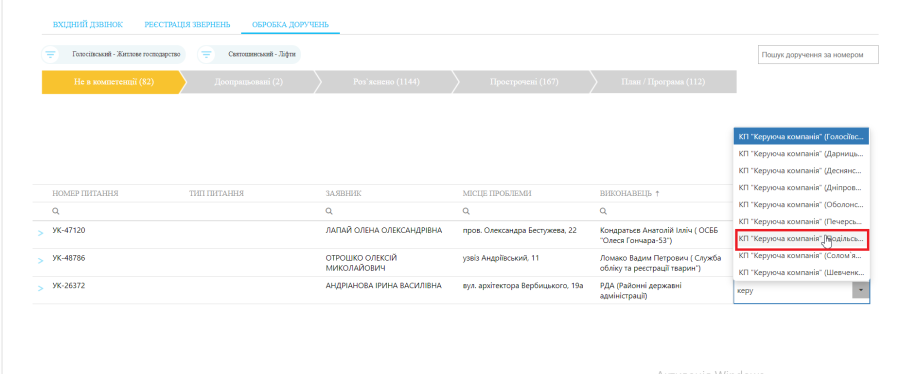Click applicant АНДРІАНОВА ІРИНА ВАСИЛІВНА
Image resolution: width=900 pixels, height=374 pixels.
(383, 286)
